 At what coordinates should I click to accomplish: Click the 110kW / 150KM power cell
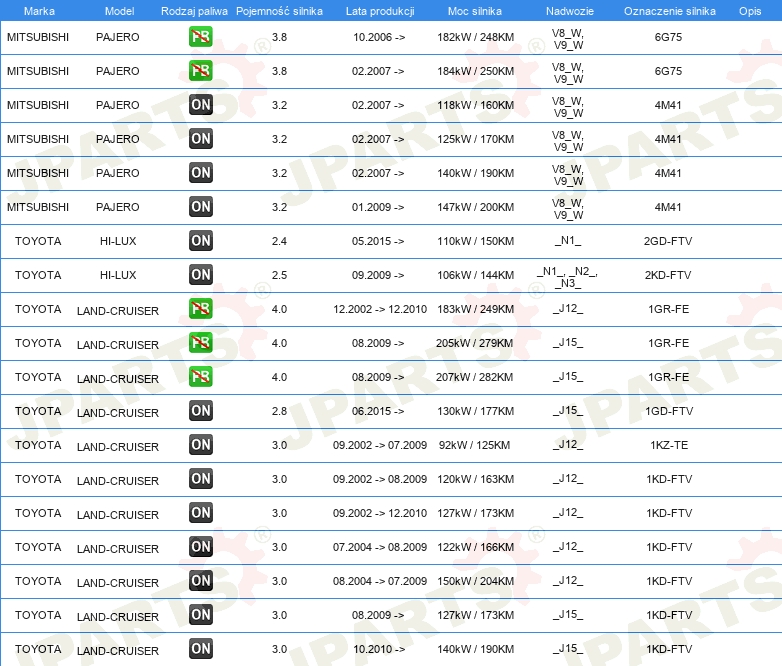(x=475, y=241)
